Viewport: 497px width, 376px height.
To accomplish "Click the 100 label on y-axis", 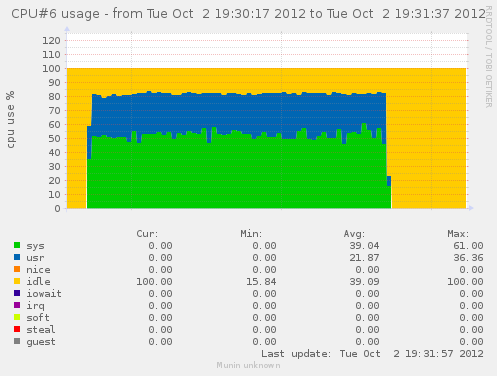I will [x=51, y=68].
